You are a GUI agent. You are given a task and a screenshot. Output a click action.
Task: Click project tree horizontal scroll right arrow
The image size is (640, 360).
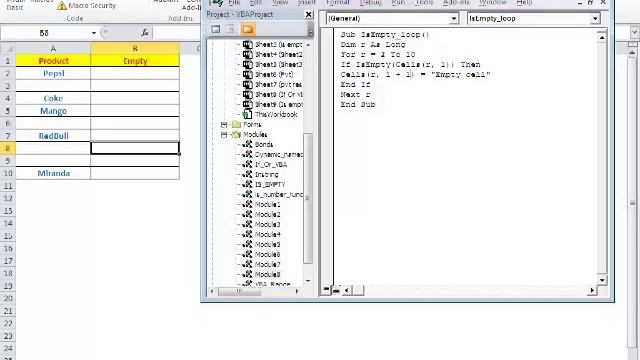[297, 291]
